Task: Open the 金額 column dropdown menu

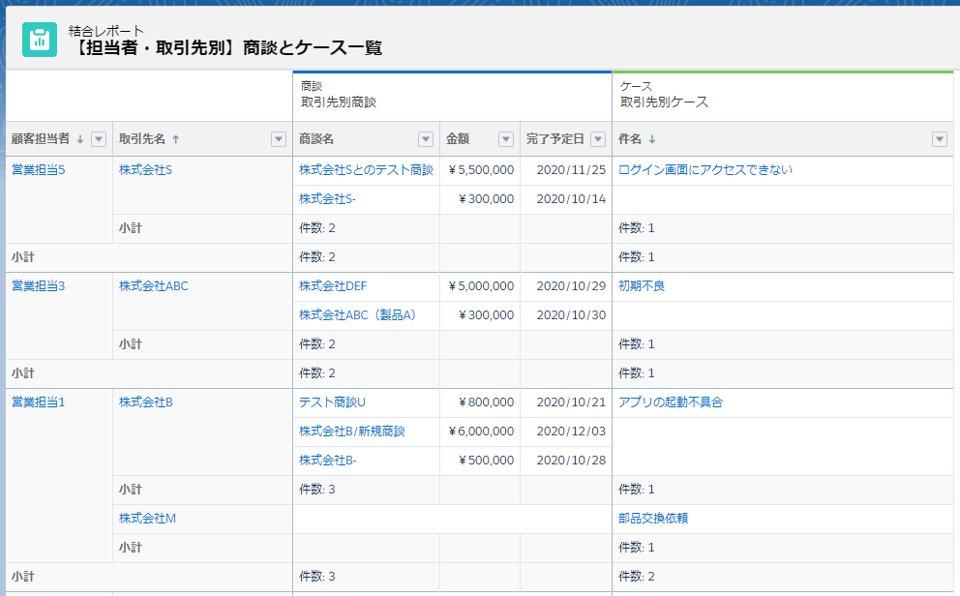Action: (506, 139)
